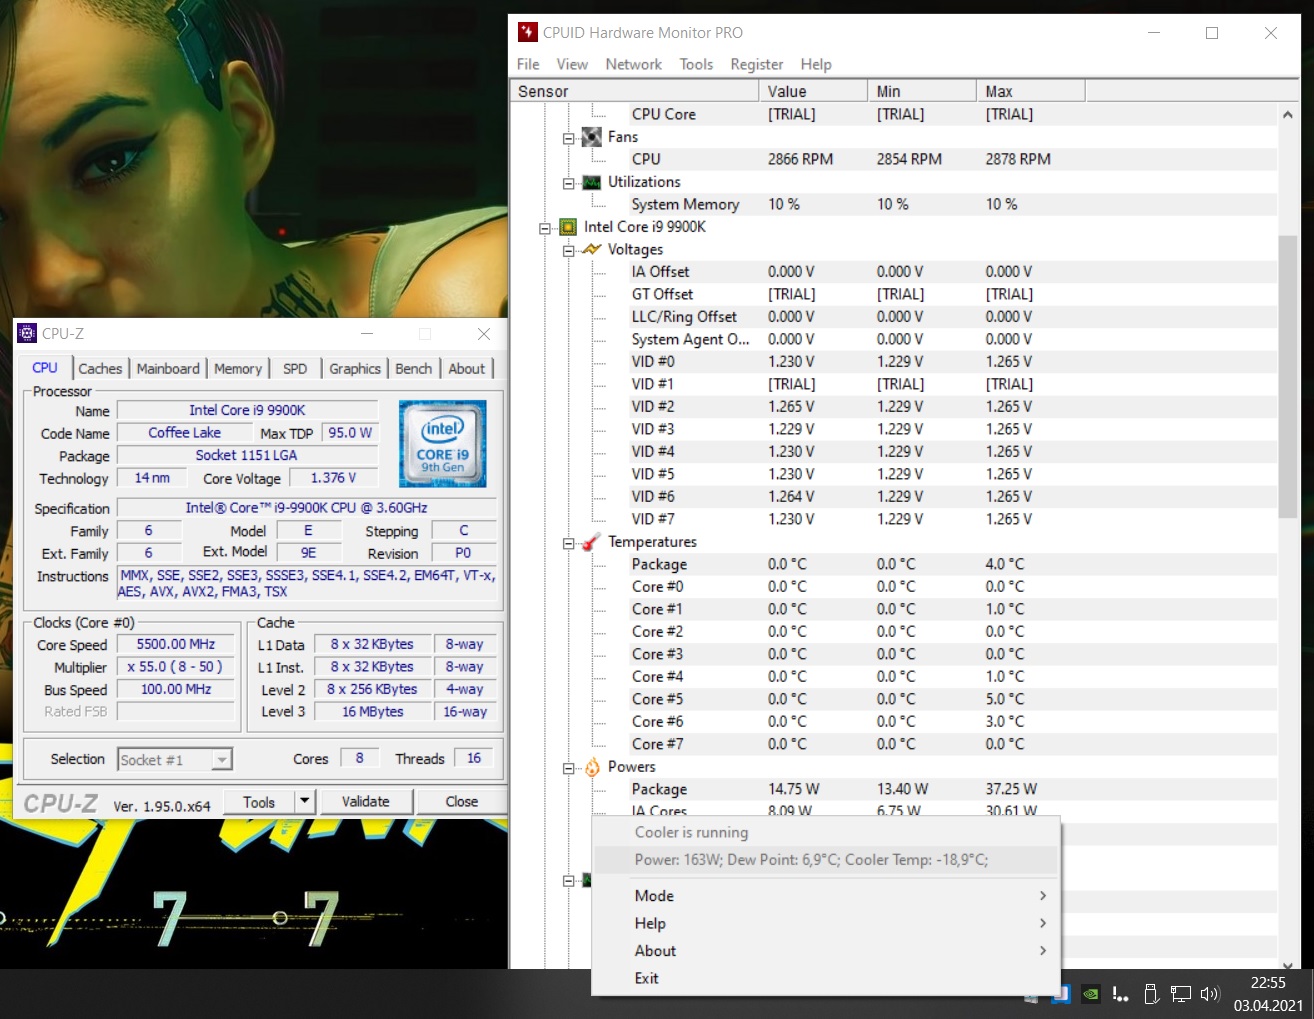1314x1019 pixels.
Task: Click the scrollbar up arrow in Hardware Monitor
Action: click(x=1288, y=114)
